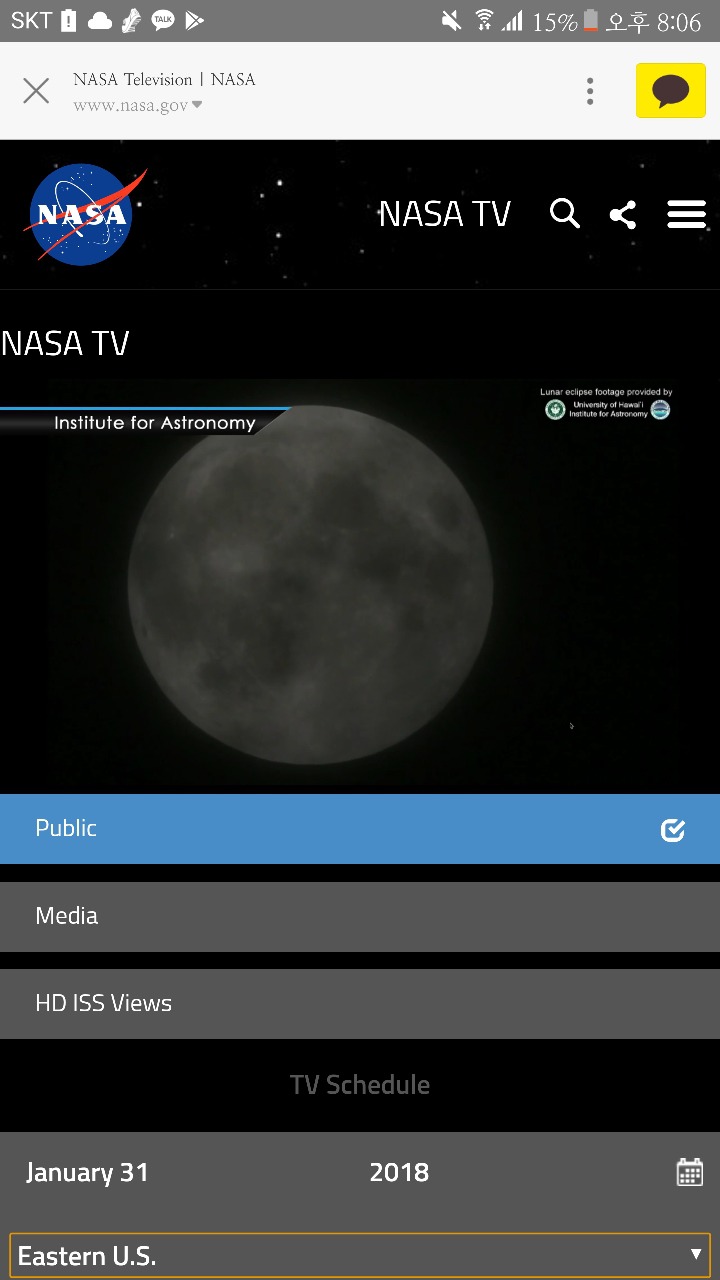
Task: Click the NASA TV page heading
Action: pos(65,344)
